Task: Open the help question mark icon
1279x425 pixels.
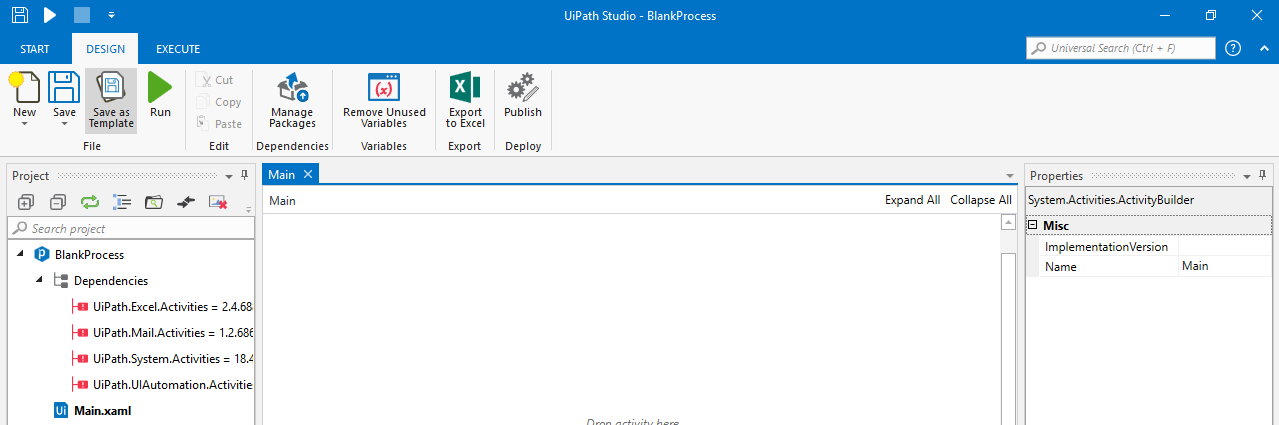Action: coord(1233,48)
